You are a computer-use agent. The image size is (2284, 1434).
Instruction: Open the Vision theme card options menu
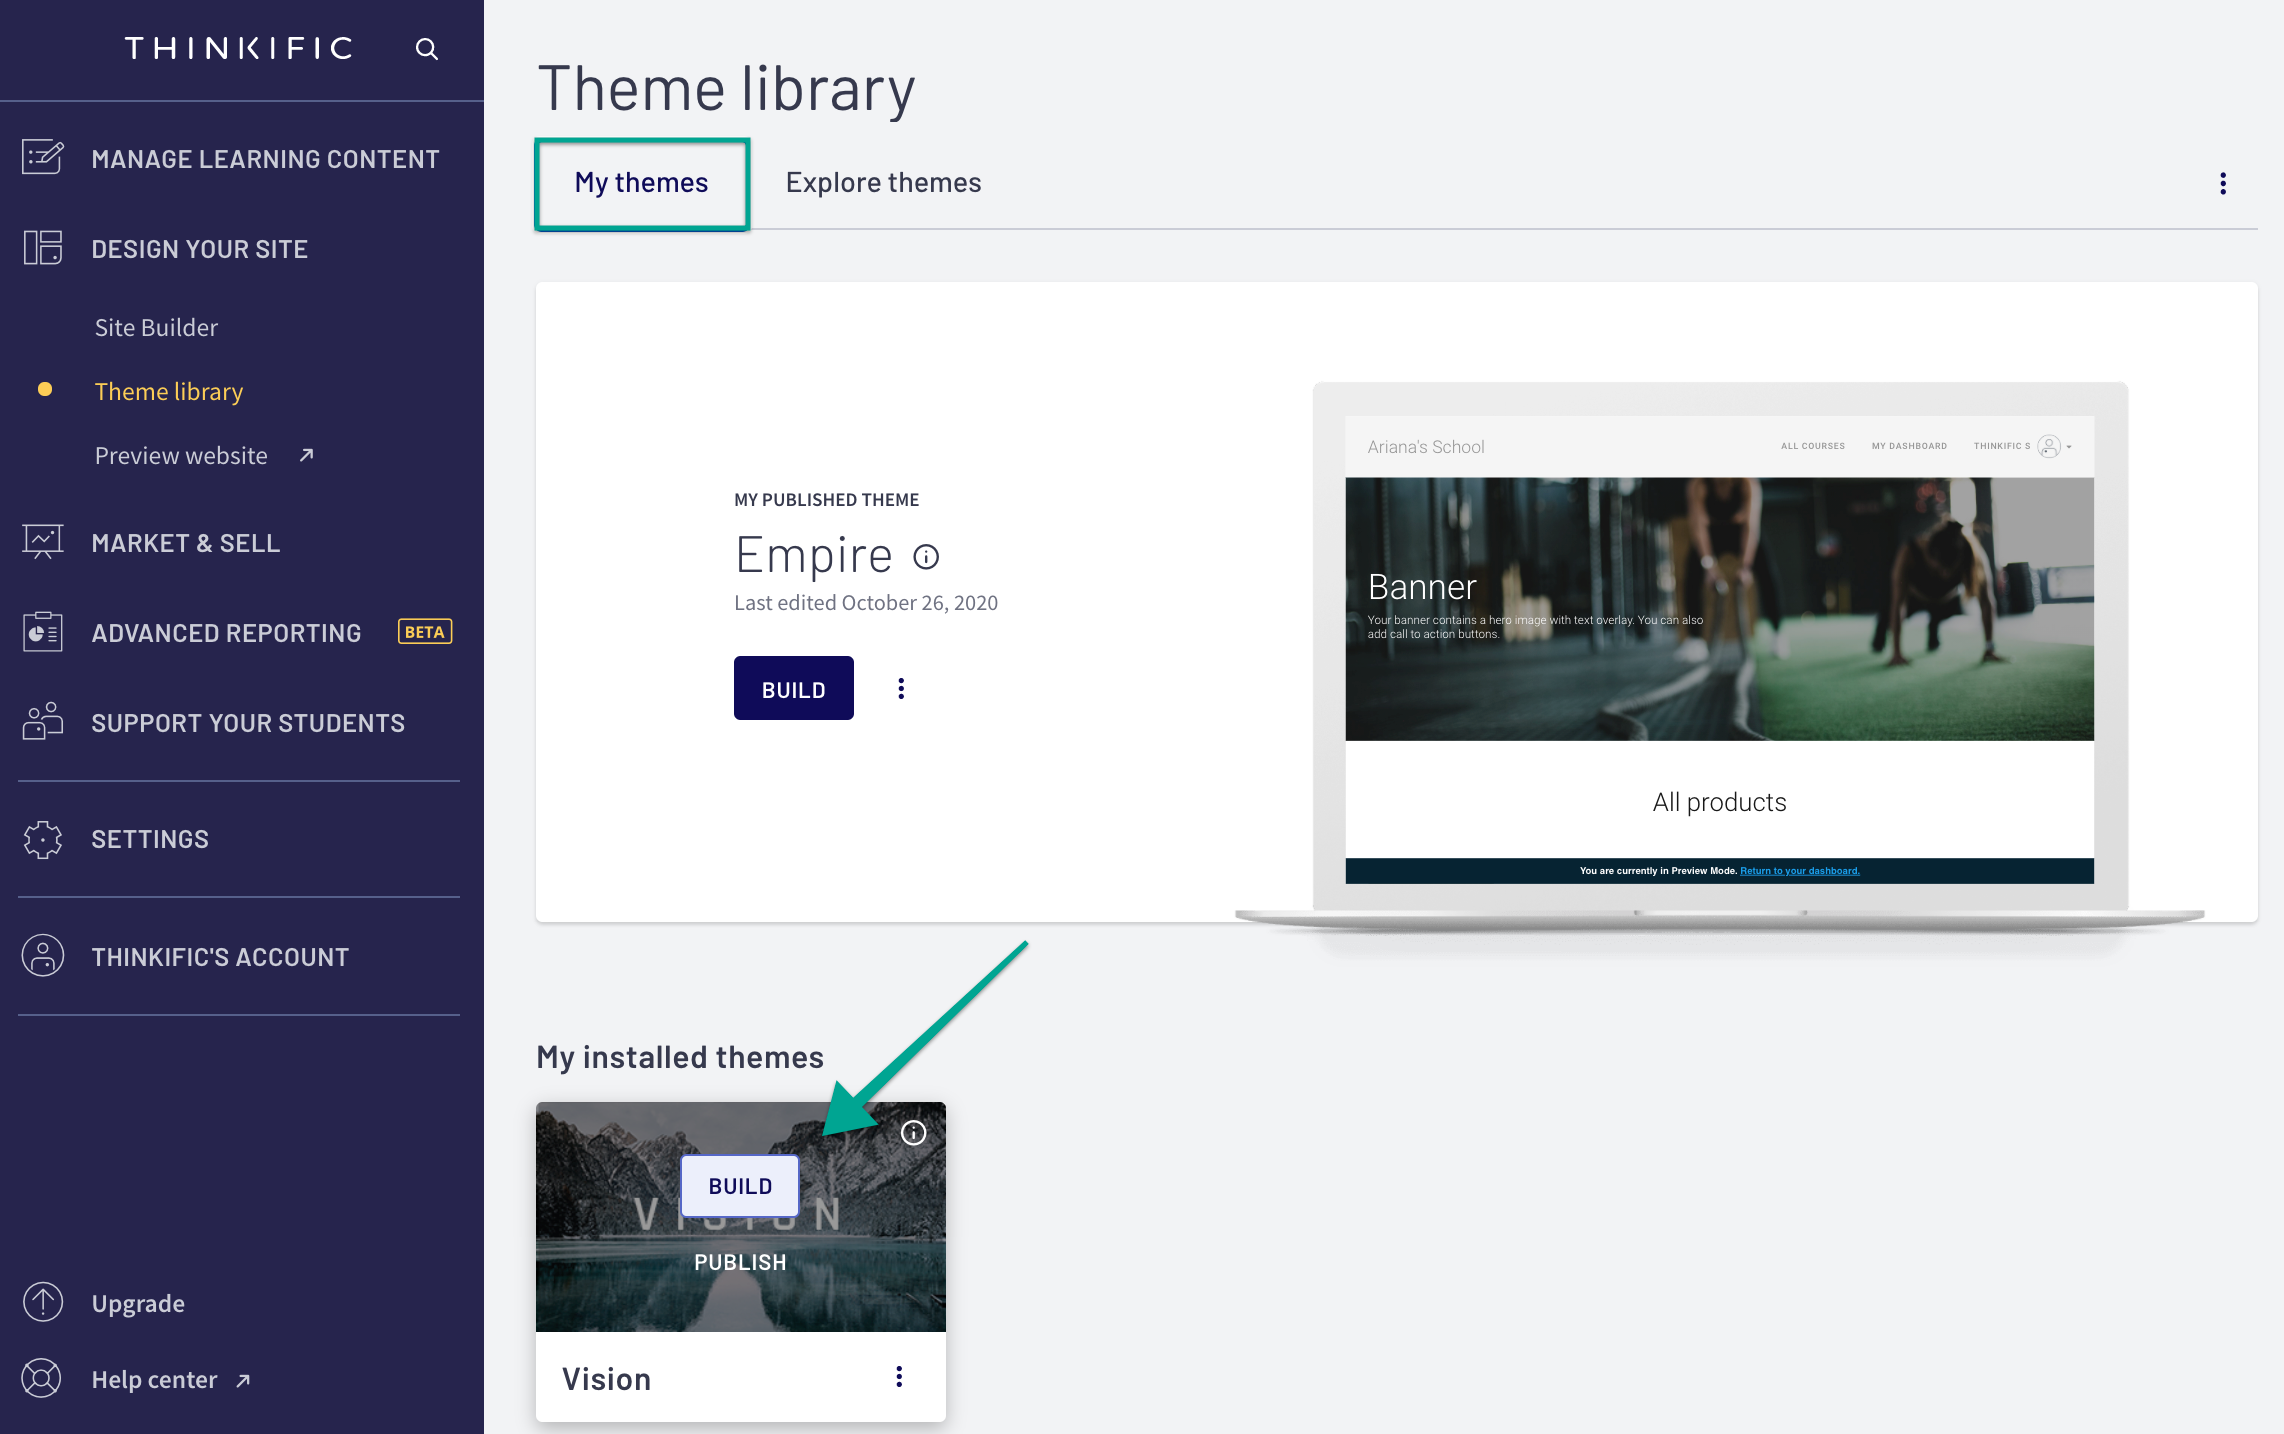click(899, 1377)
